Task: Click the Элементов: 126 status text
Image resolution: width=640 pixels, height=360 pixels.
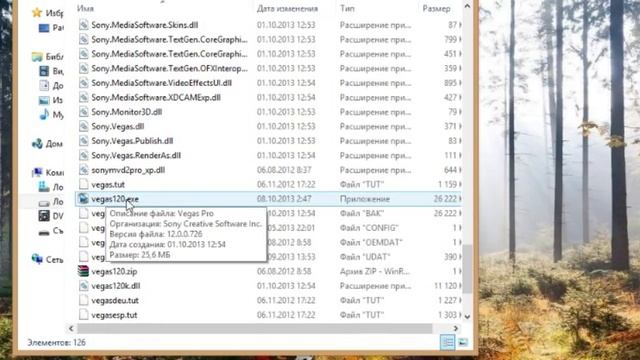Action: point(56,342)
